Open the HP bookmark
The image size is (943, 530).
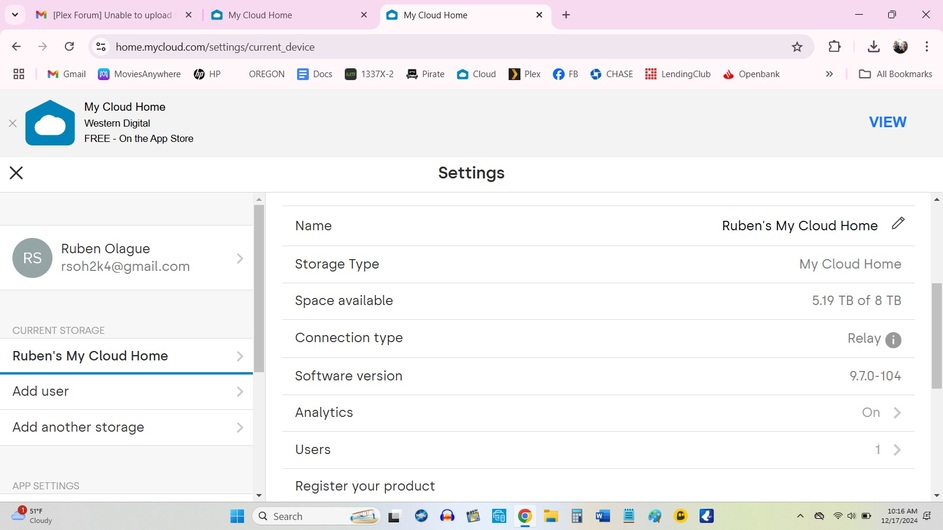point(207,74)
